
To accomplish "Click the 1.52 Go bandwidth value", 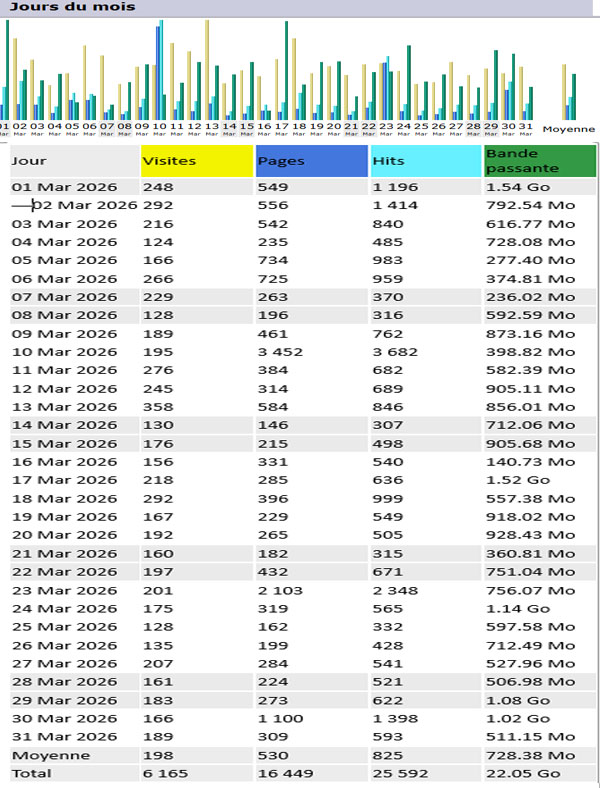I will 518,480.
